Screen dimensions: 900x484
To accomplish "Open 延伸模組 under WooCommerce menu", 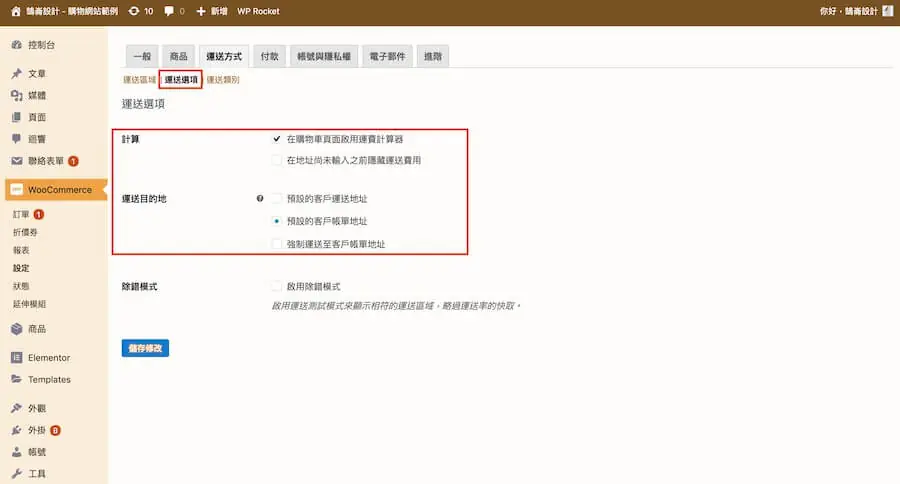I will point(29,304).
